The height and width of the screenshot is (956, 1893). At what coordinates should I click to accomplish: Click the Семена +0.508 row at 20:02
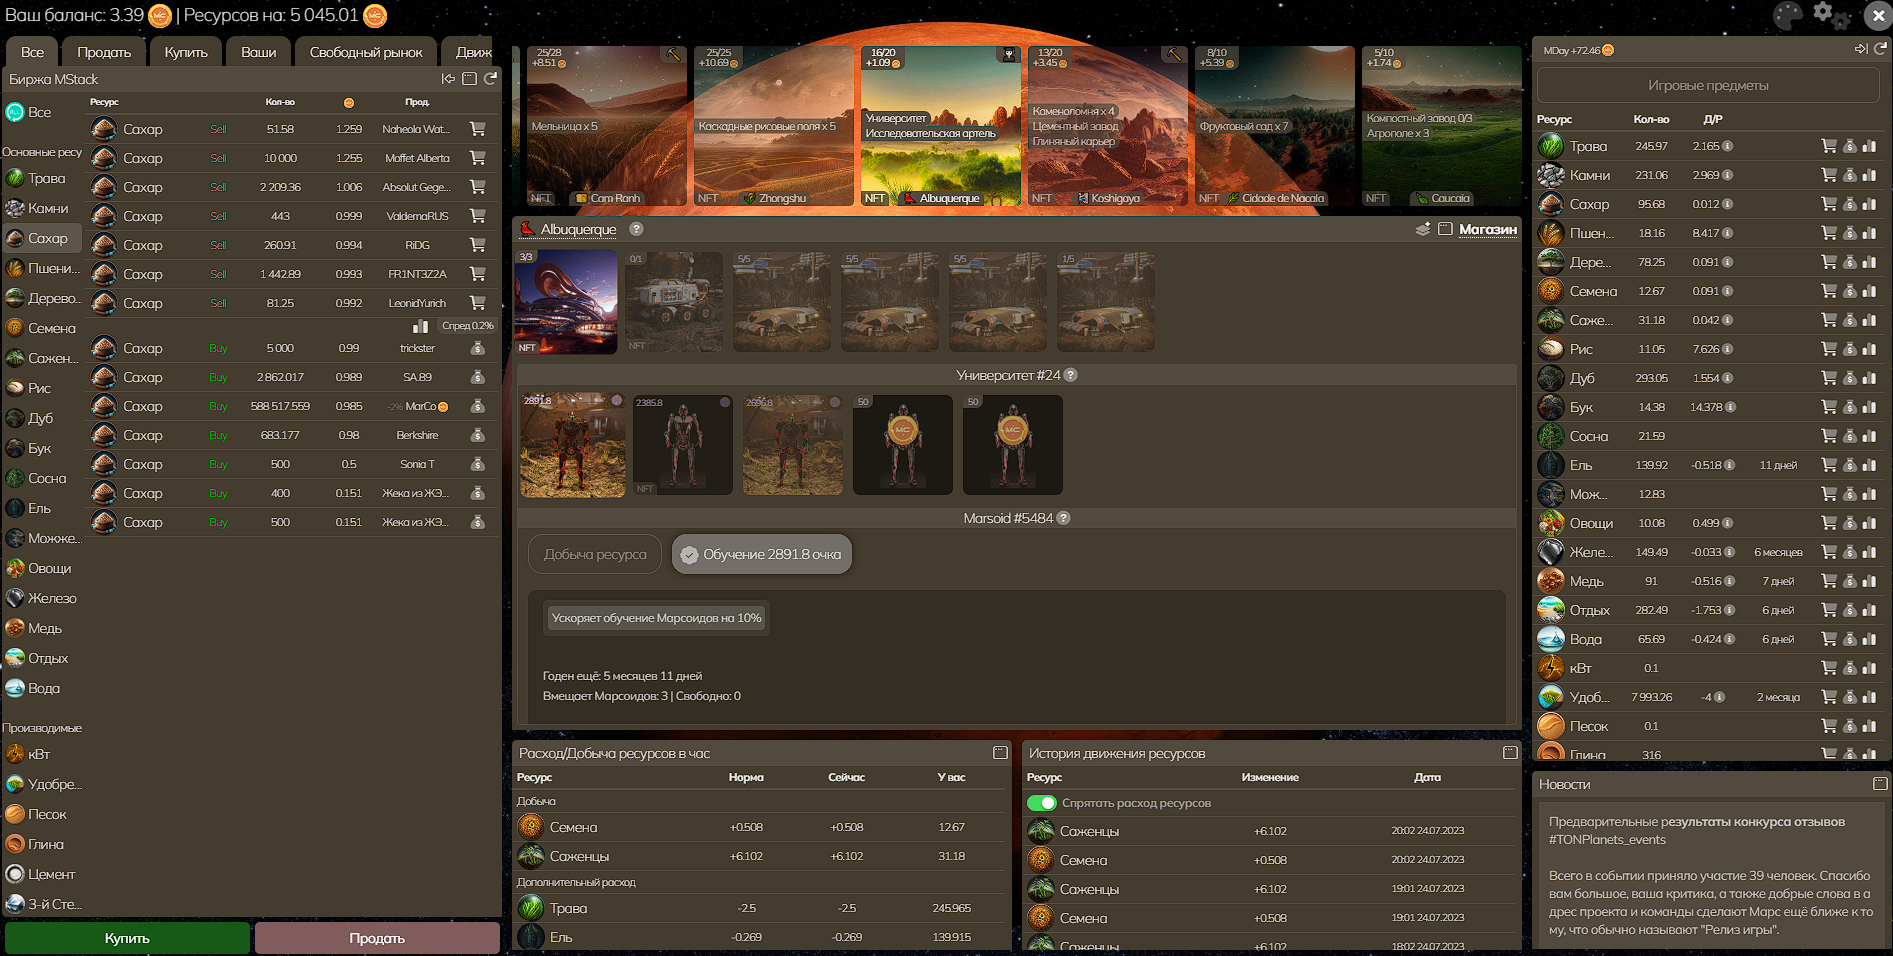1270,860
